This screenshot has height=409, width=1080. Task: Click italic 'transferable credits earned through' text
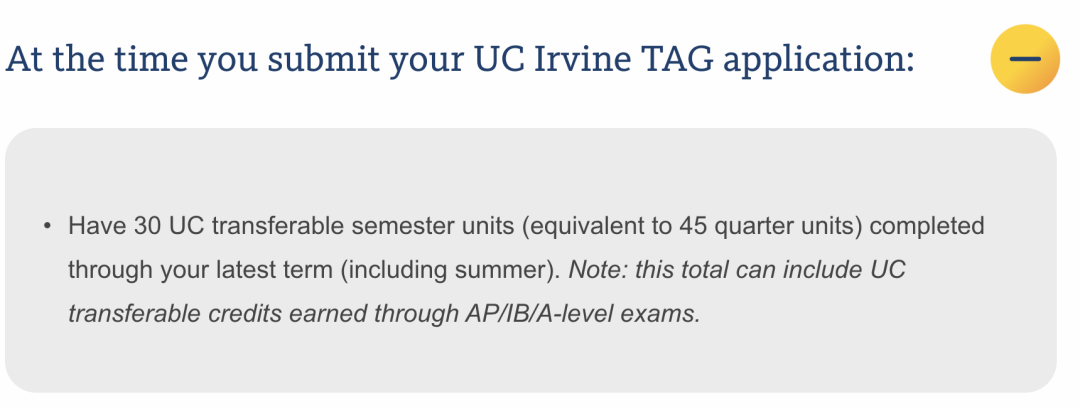tap(263, 314)
